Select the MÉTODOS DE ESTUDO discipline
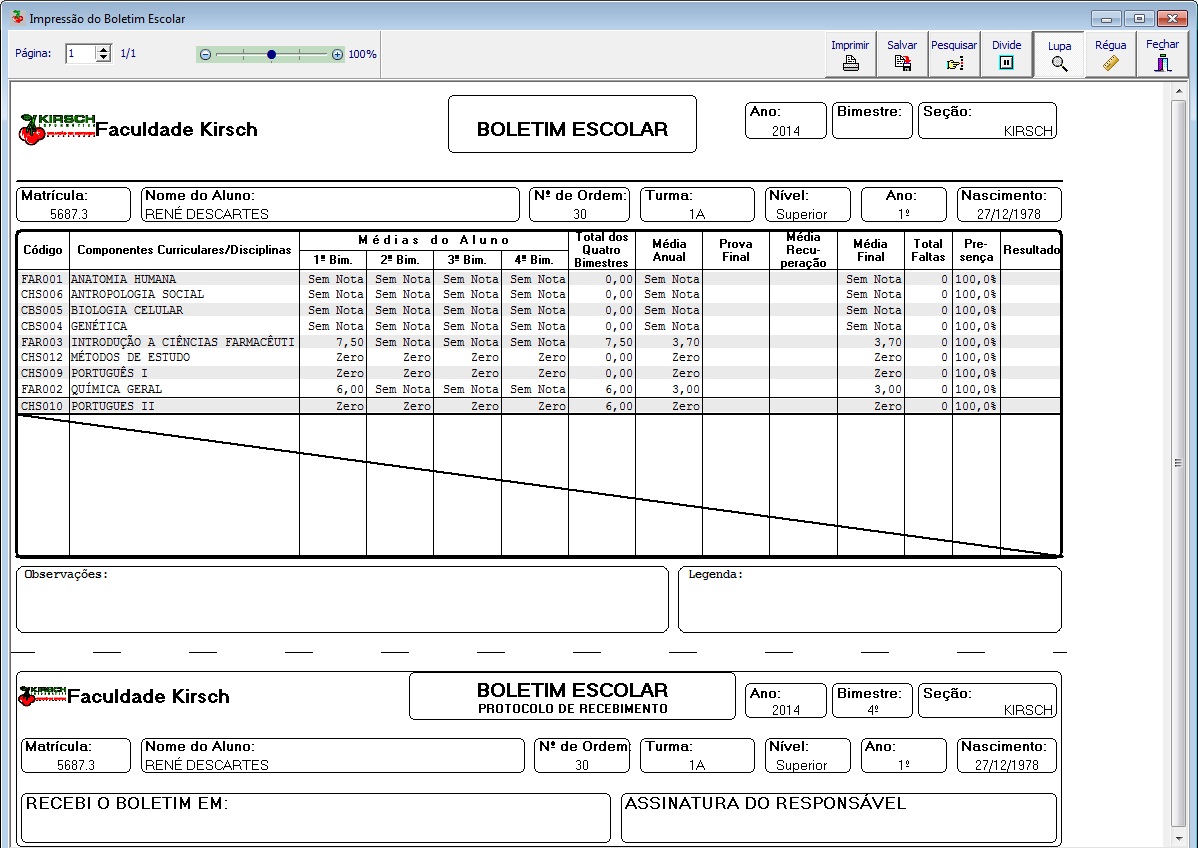This screenshot has width=1198, height=848. pyautogui.click(x=131, y=358)
